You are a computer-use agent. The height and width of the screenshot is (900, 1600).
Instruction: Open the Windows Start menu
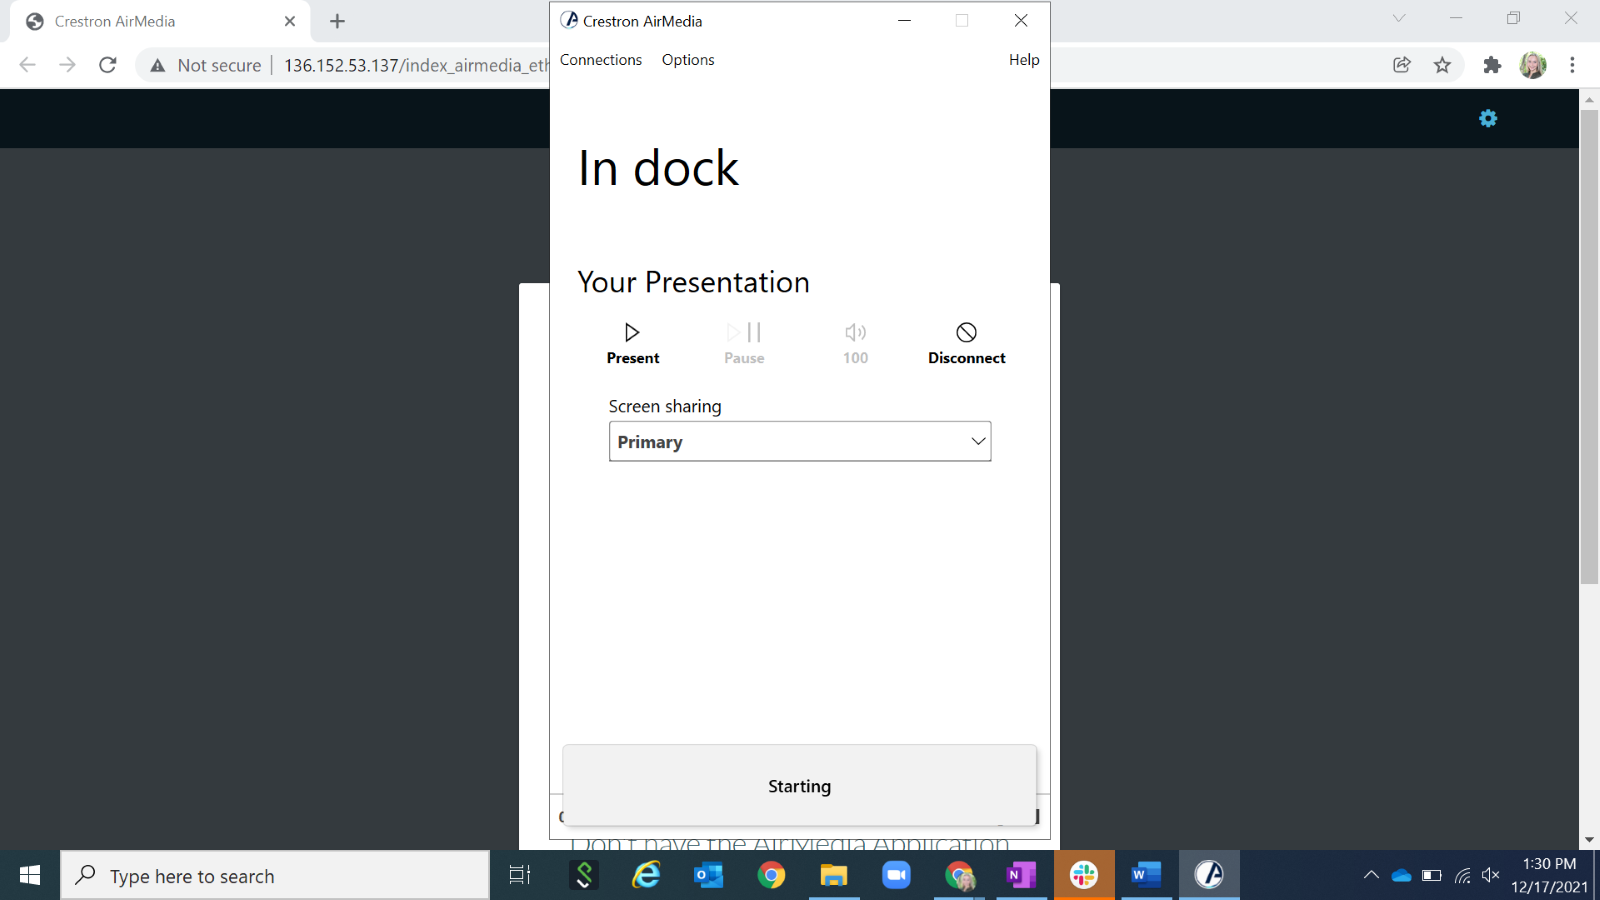[30, 876]
